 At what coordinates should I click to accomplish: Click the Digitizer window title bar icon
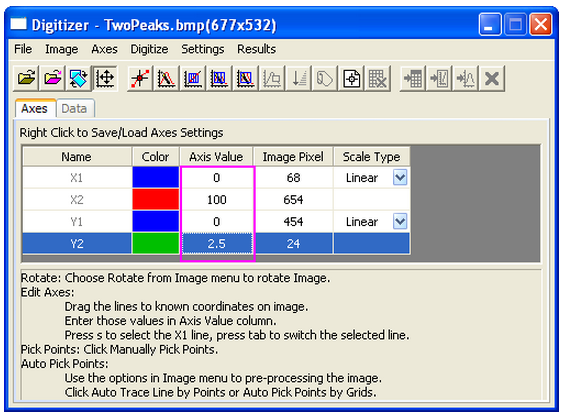pos(19,24)
